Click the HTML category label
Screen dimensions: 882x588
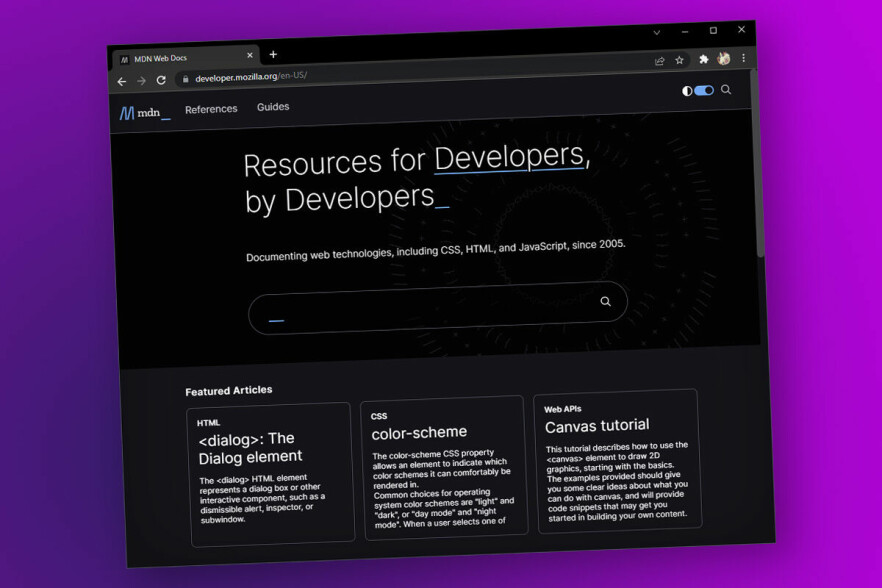pyautogui.click(x=208, y=423)
